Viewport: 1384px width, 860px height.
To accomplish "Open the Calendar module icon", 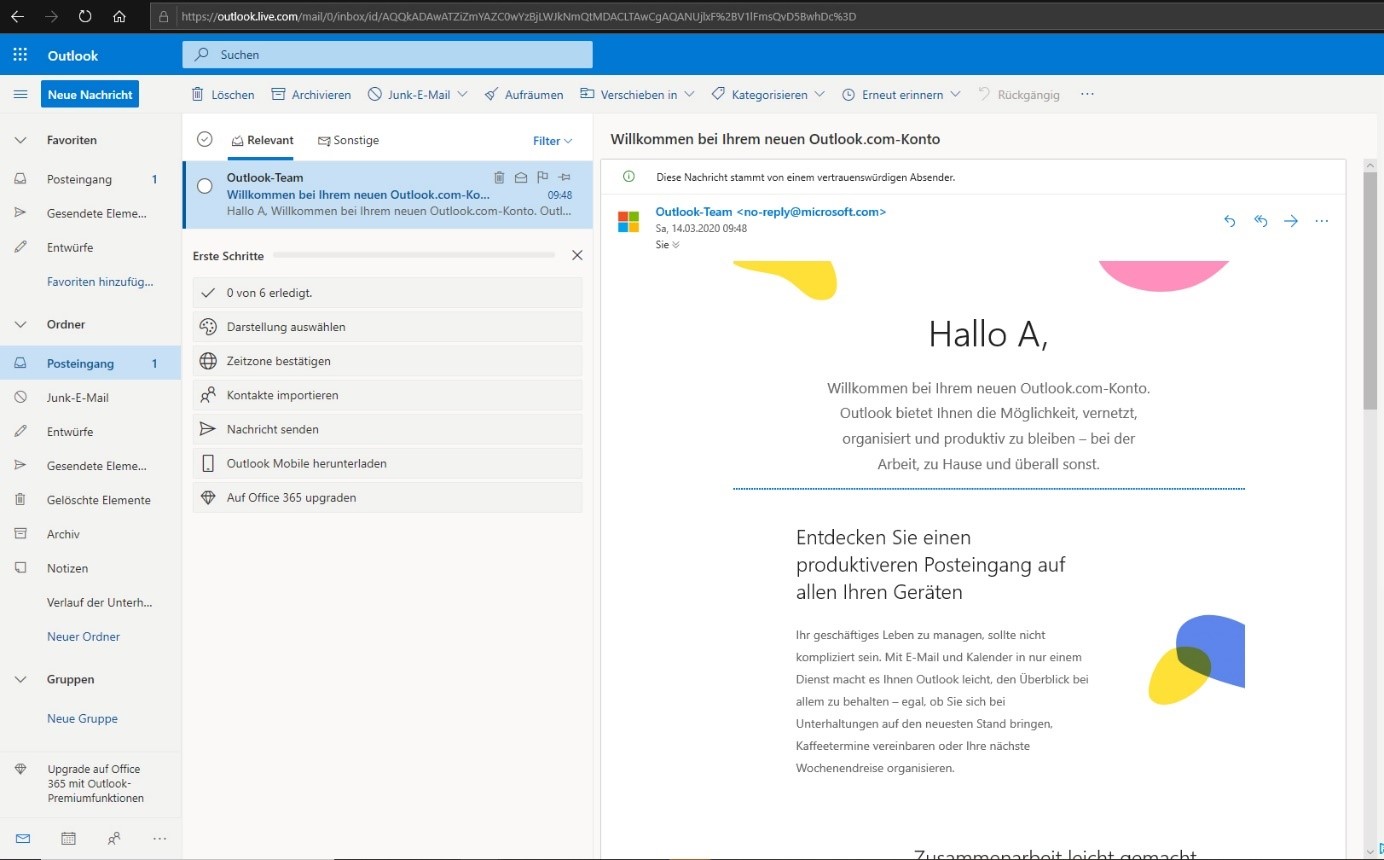I will (x=68, y=838).
